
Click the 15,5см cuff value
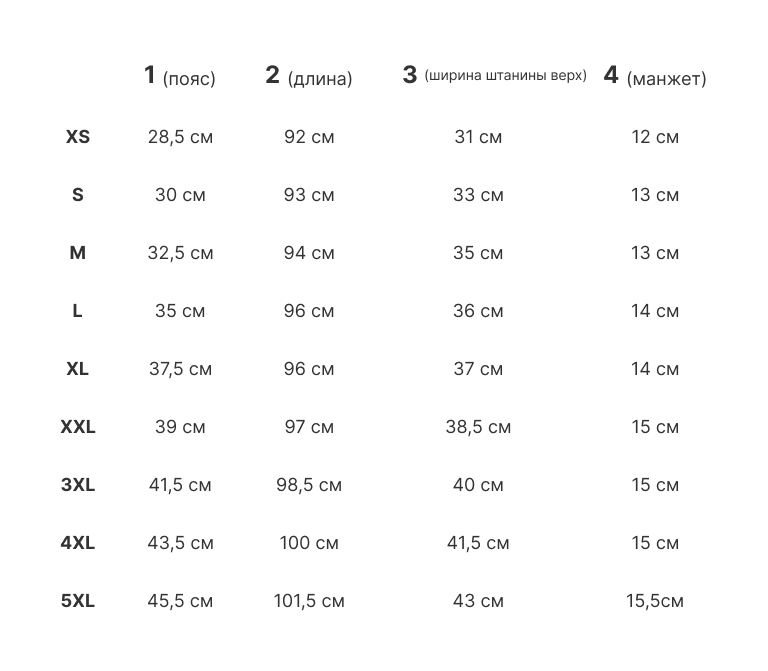tap(655, 601)
